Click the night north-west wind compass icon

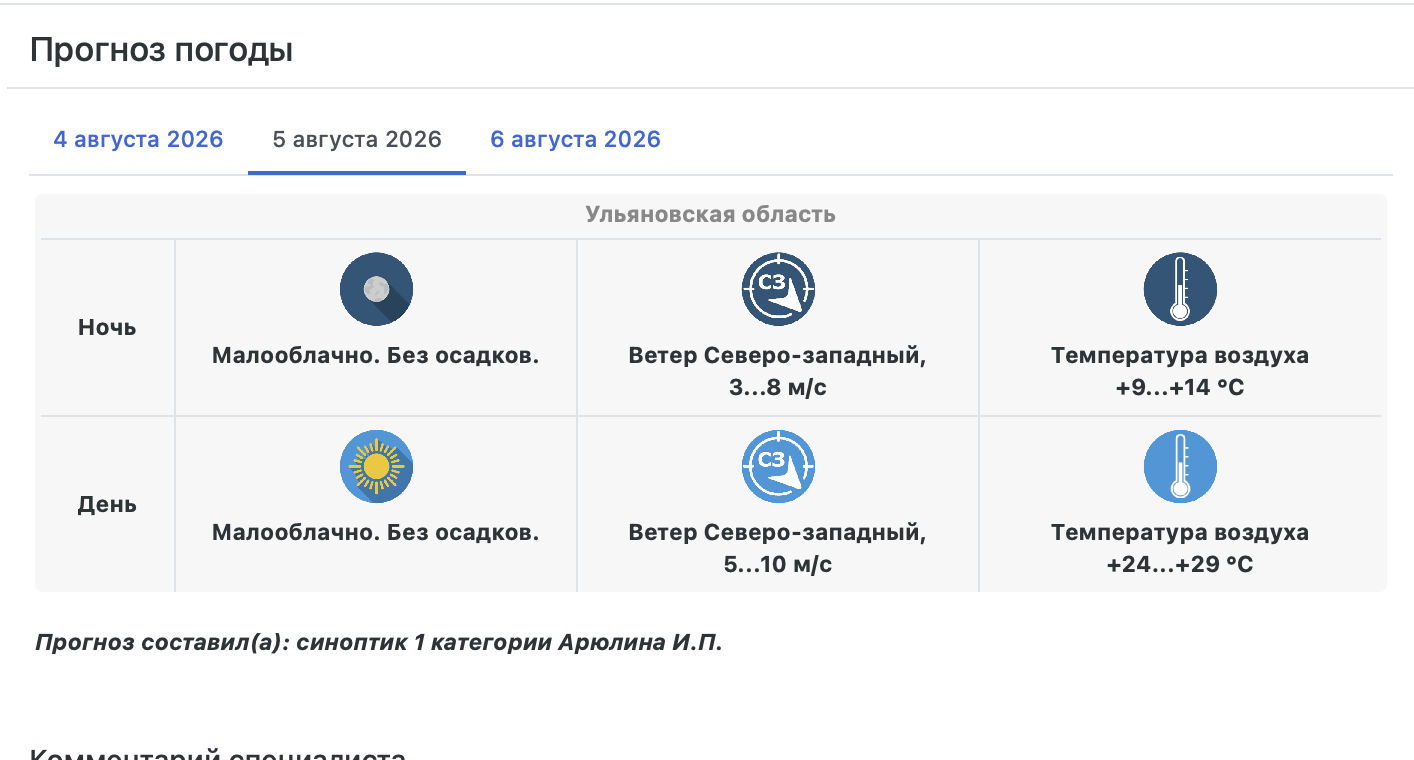pyautogui.click(x=778, y=289)
